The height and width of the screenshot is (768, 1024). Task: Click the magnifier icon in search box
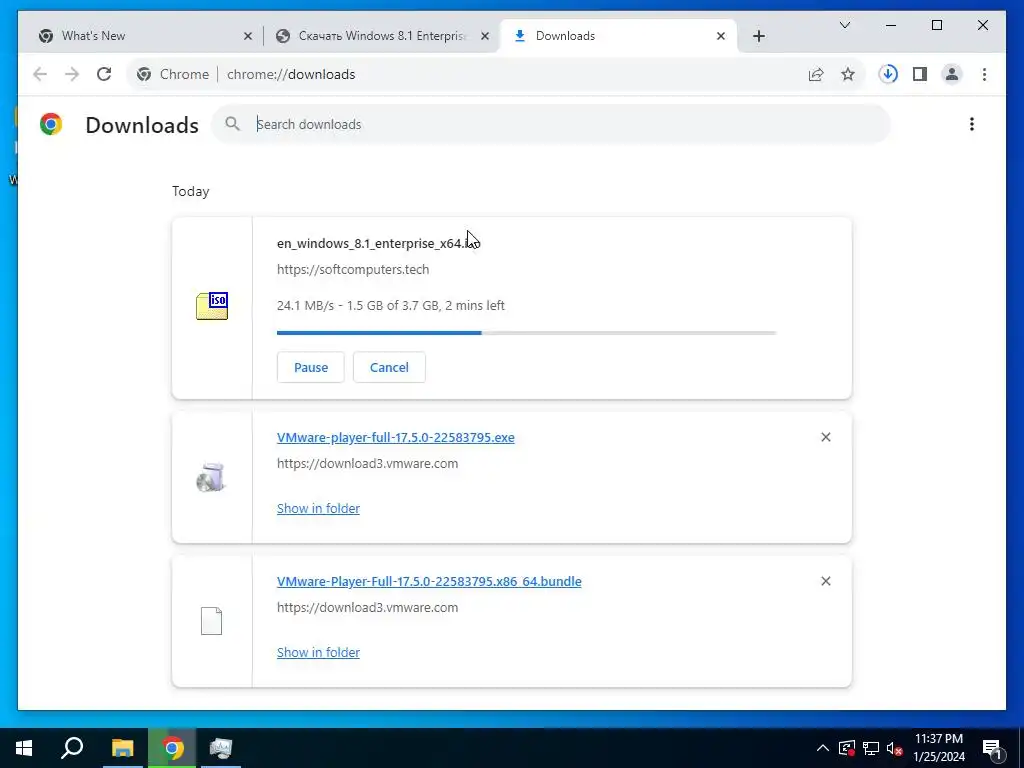[232, 123]
